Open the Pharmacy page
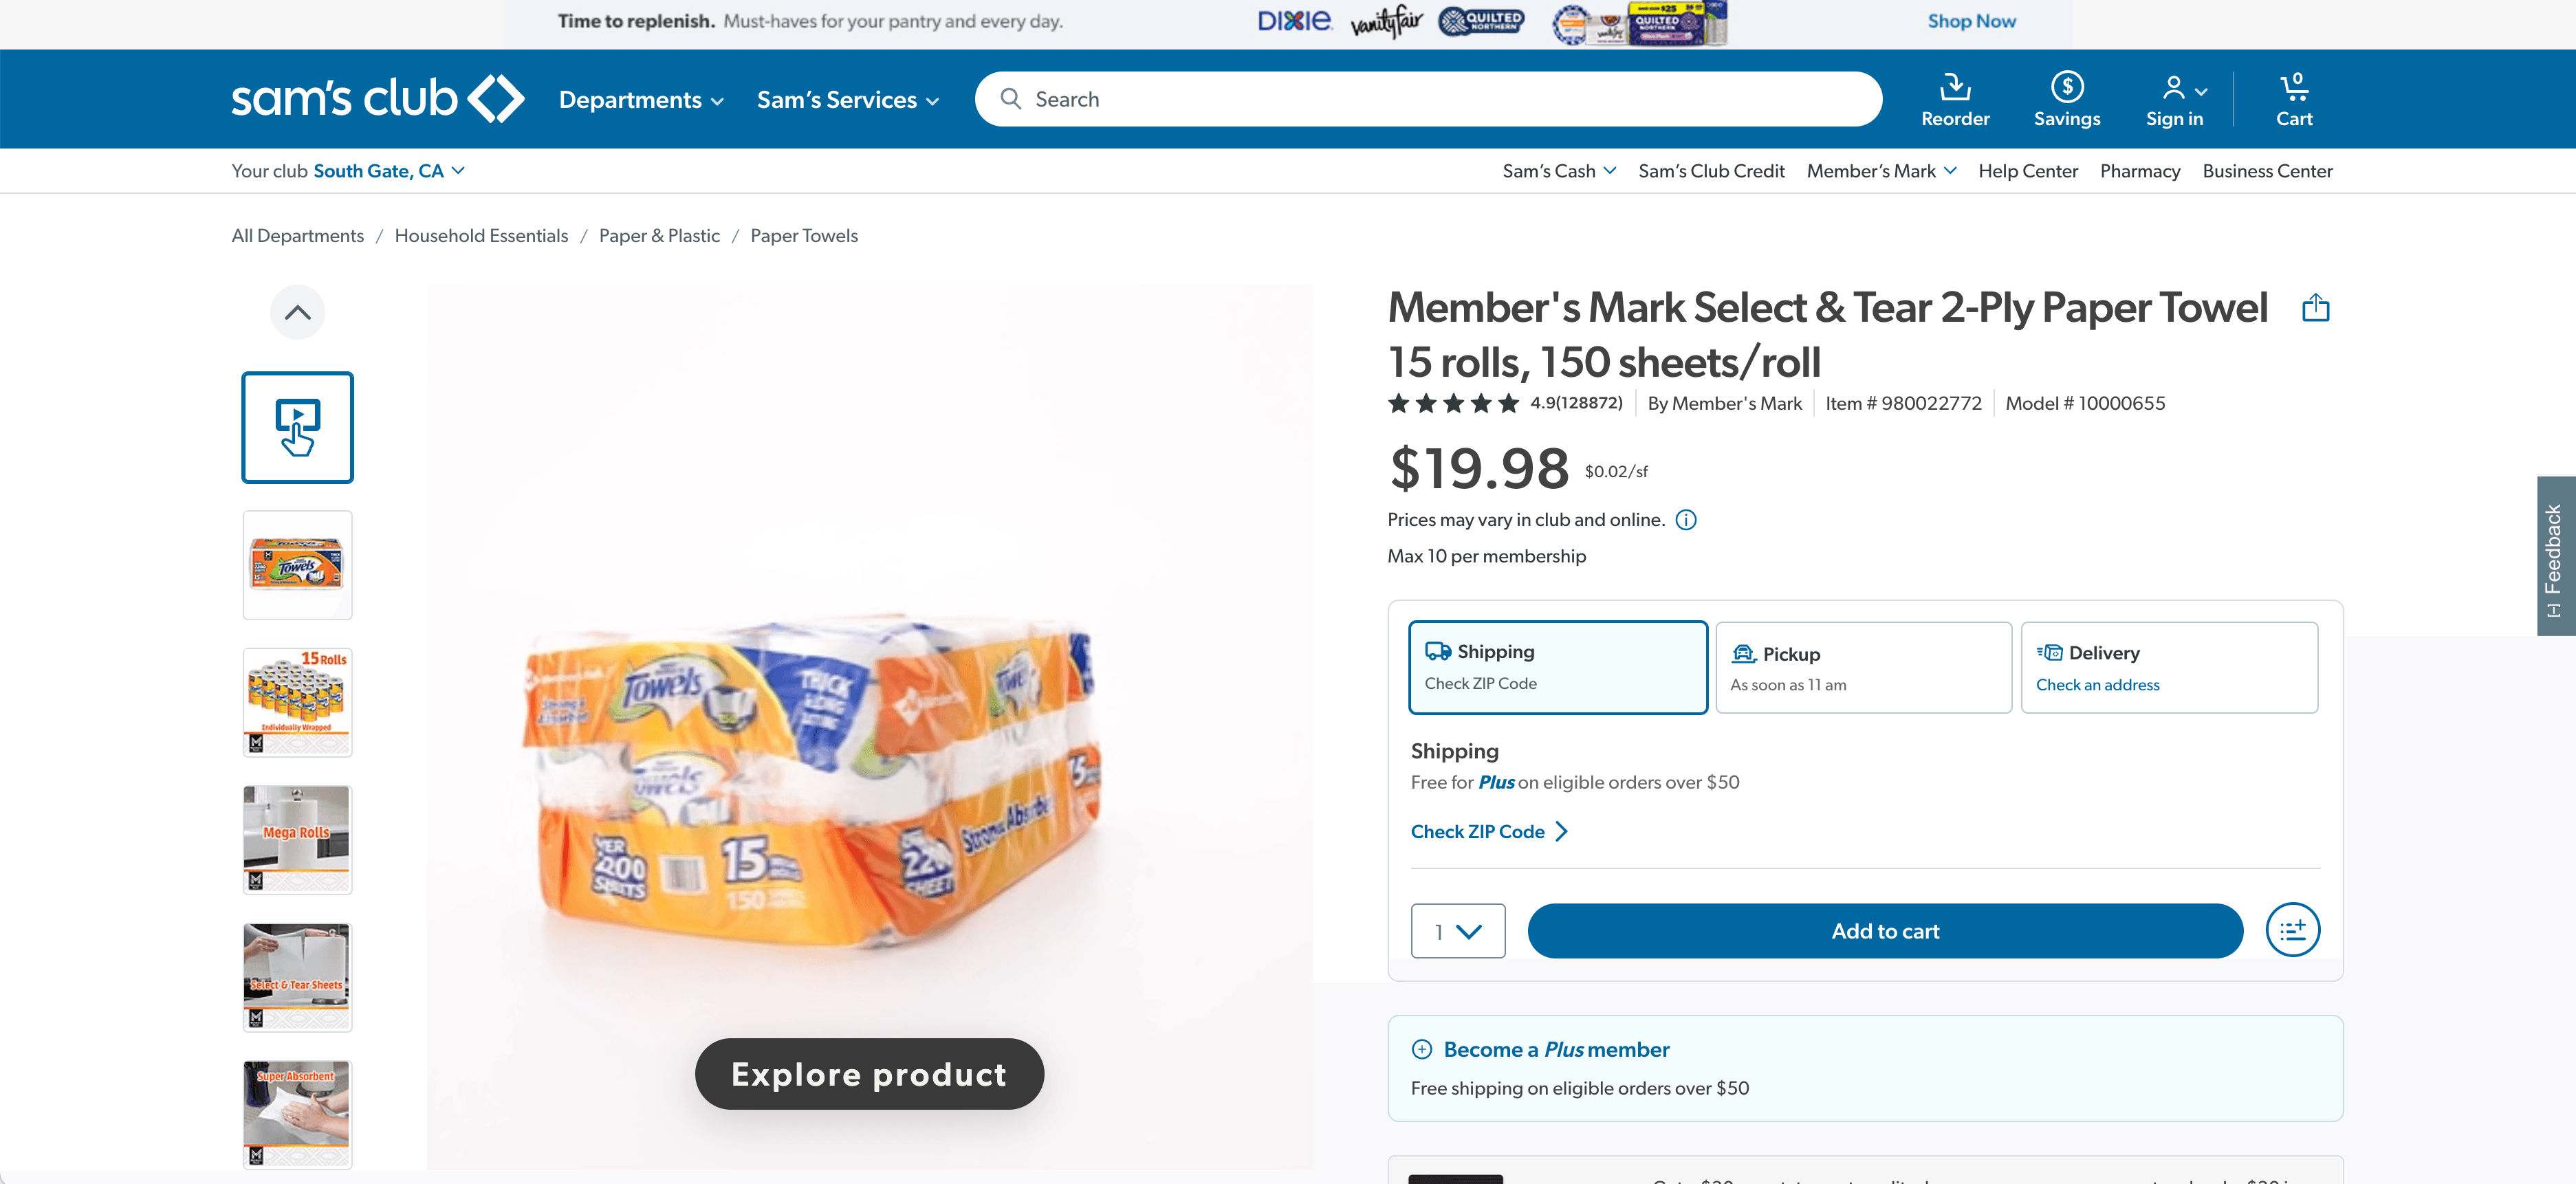The width and height of the screenshot is (2576, 1184). click(2139, 170)
